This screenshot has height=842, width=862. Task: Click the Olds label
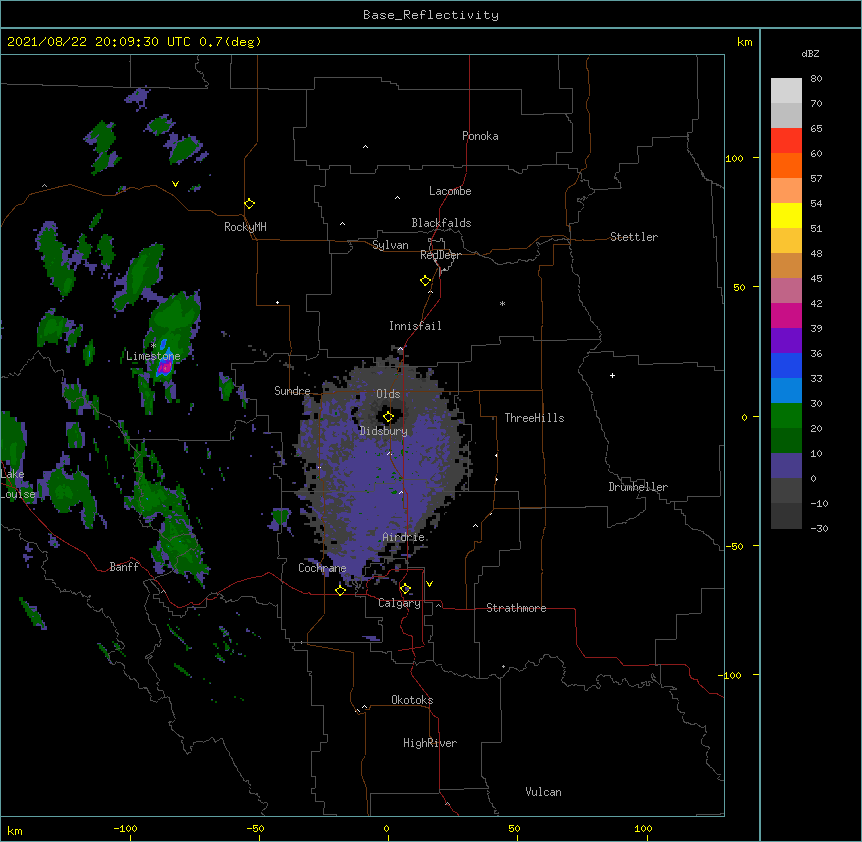[x=388, y=394]
